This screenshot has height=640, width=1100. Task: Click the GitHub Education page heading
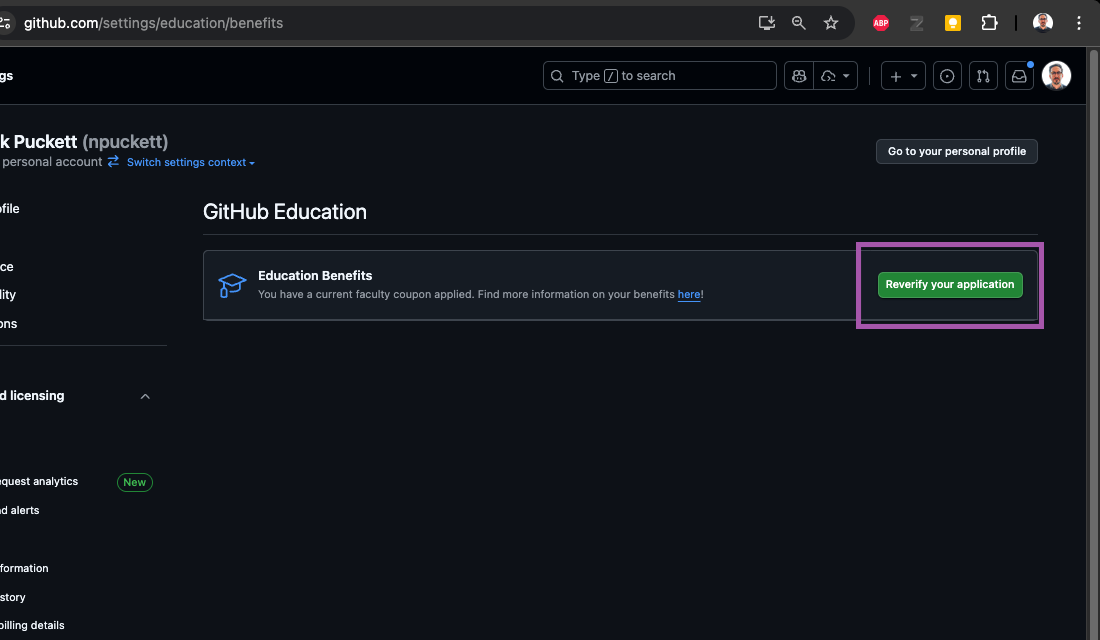[x=285, y=212]
